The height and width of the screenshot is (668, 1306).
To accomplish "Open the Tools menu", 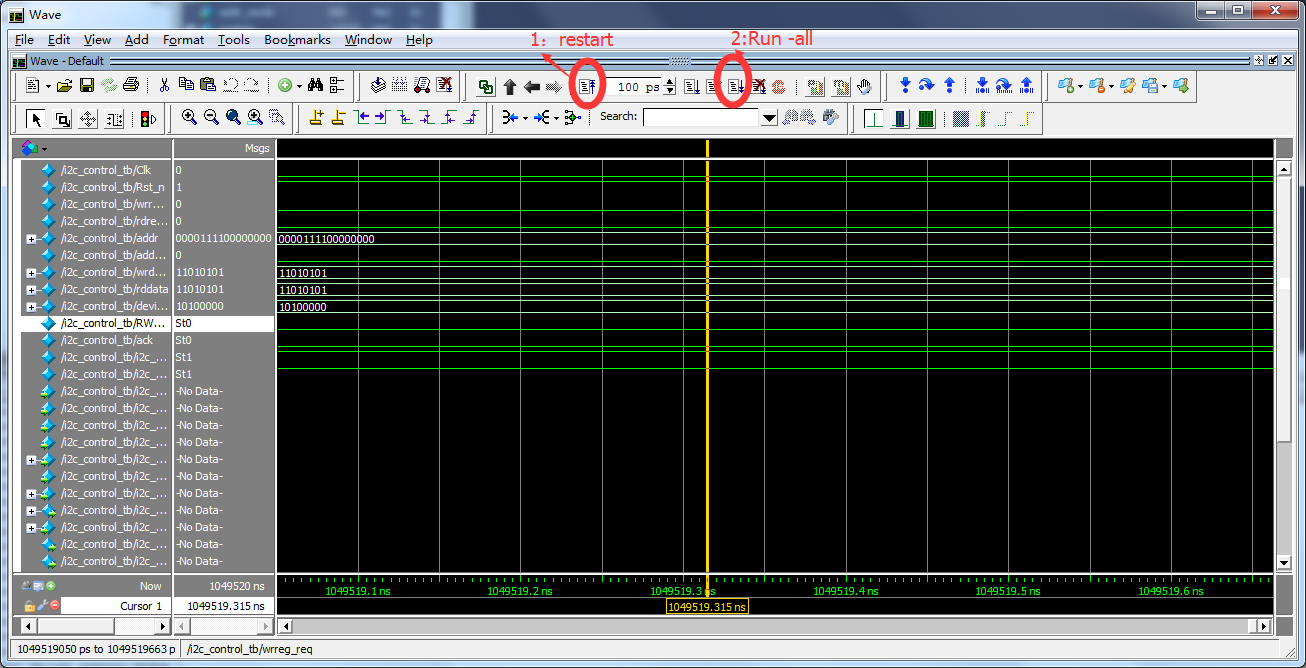I will coord(233,39).
